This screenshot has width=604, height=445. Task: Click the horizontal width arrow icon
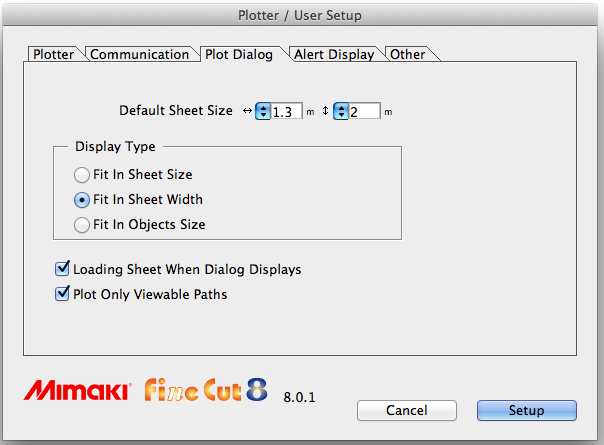click(247, 111)
